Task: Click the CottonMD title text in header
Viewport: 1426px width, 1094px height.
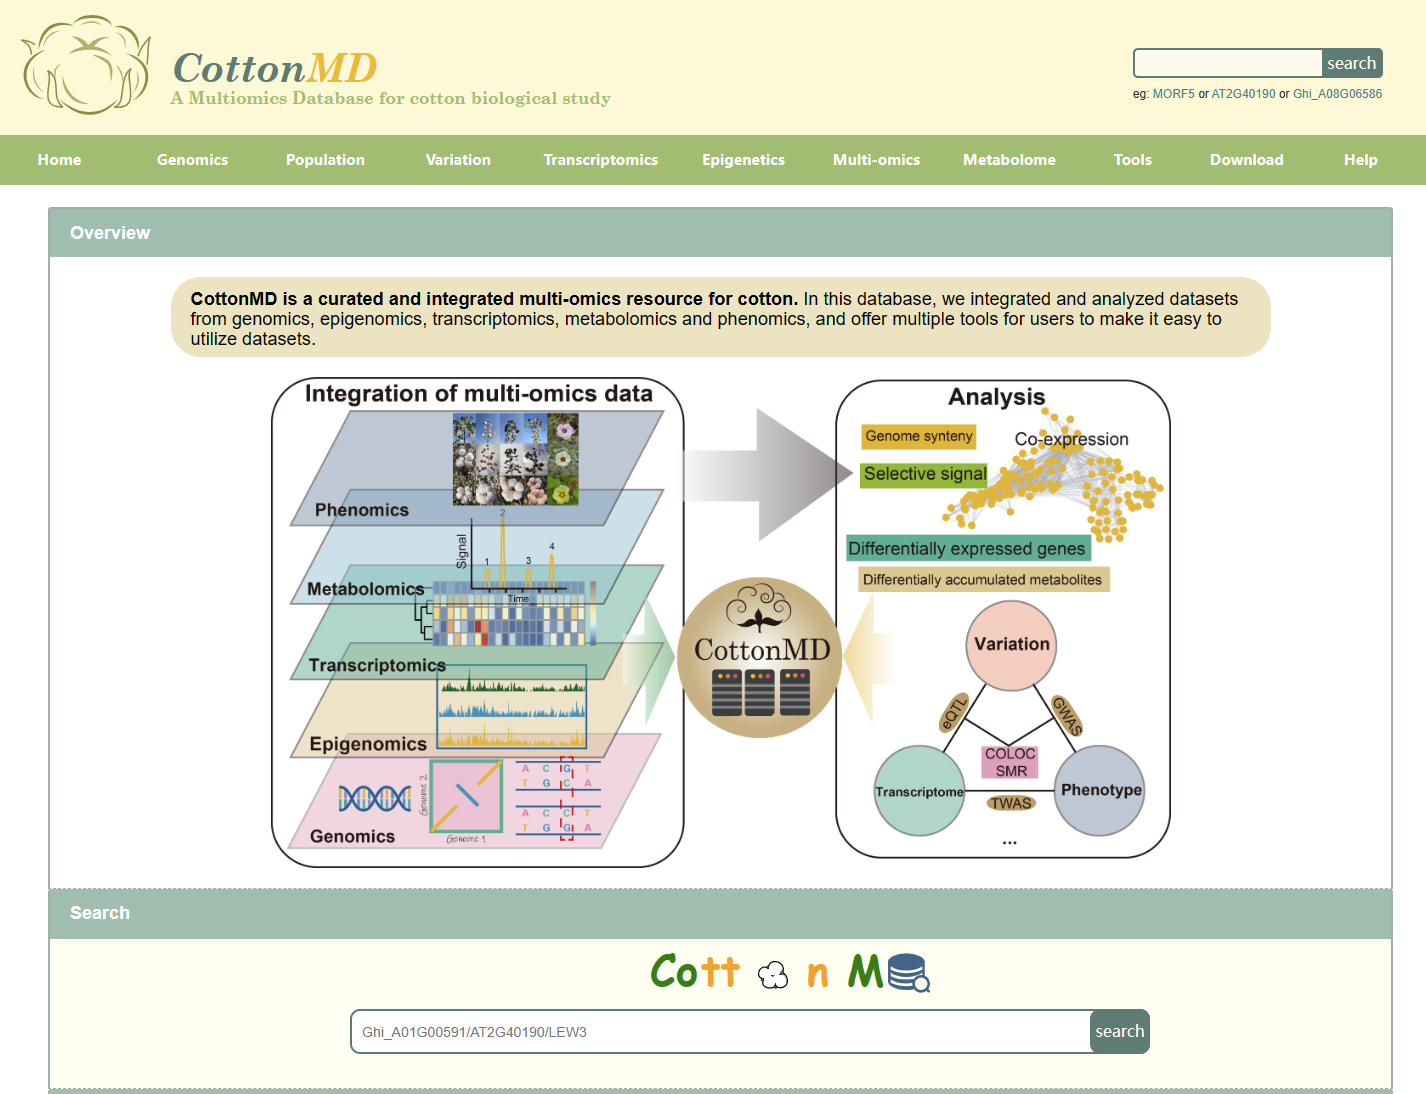Action: click(275, 68)
